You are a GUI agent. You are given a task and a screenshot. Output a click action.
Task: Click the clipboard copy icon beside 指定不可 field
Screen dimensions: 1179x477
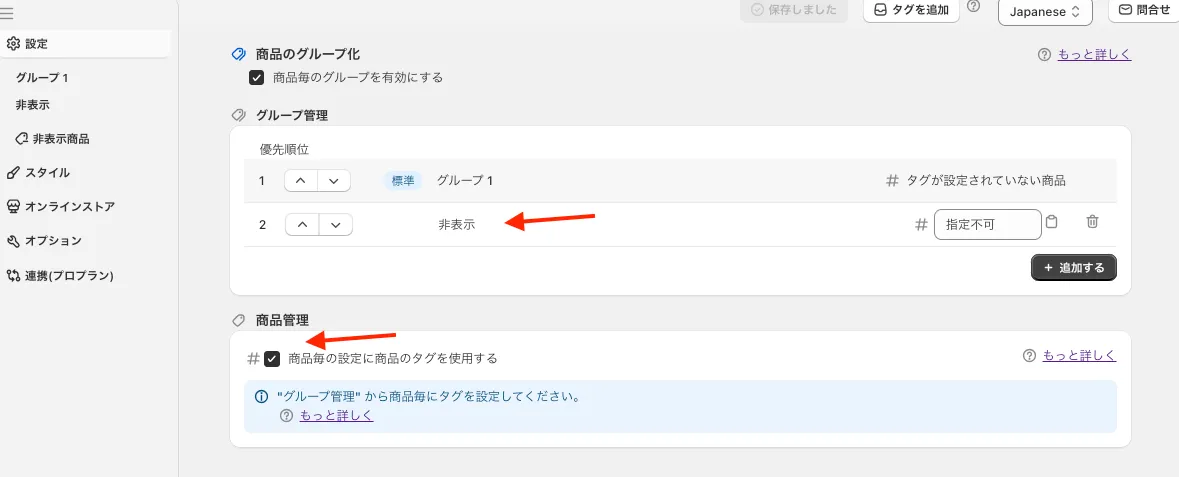[x=1051, y=223]
